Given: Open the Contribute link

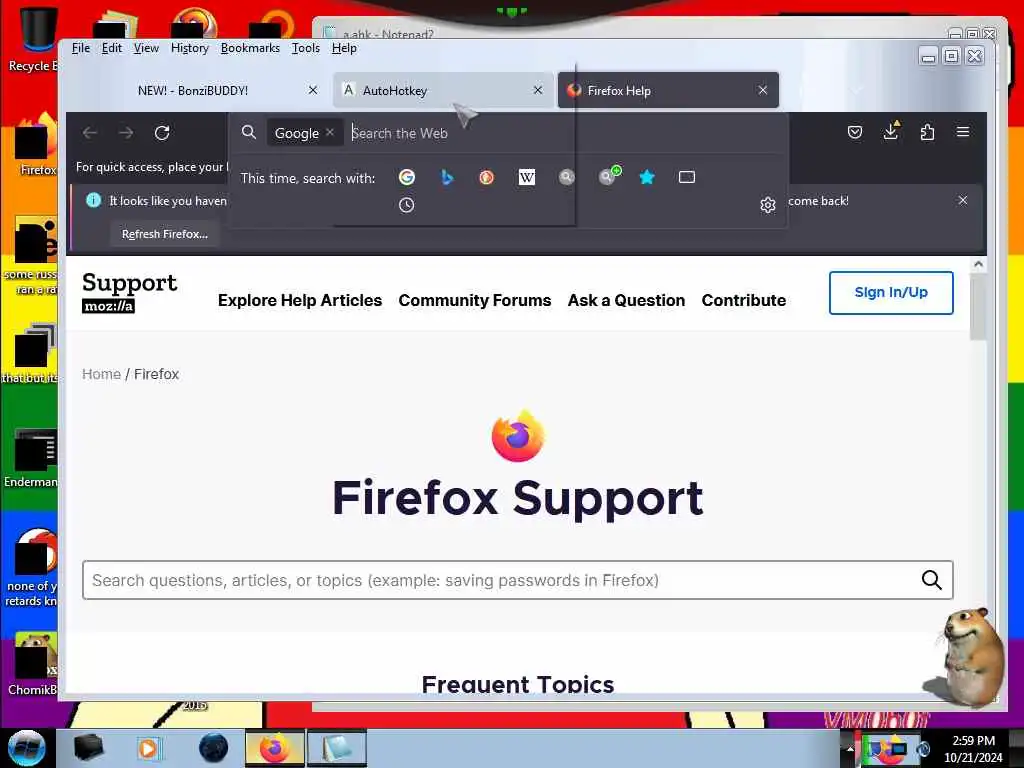Looking at the screenshot, I should point(744,300).
